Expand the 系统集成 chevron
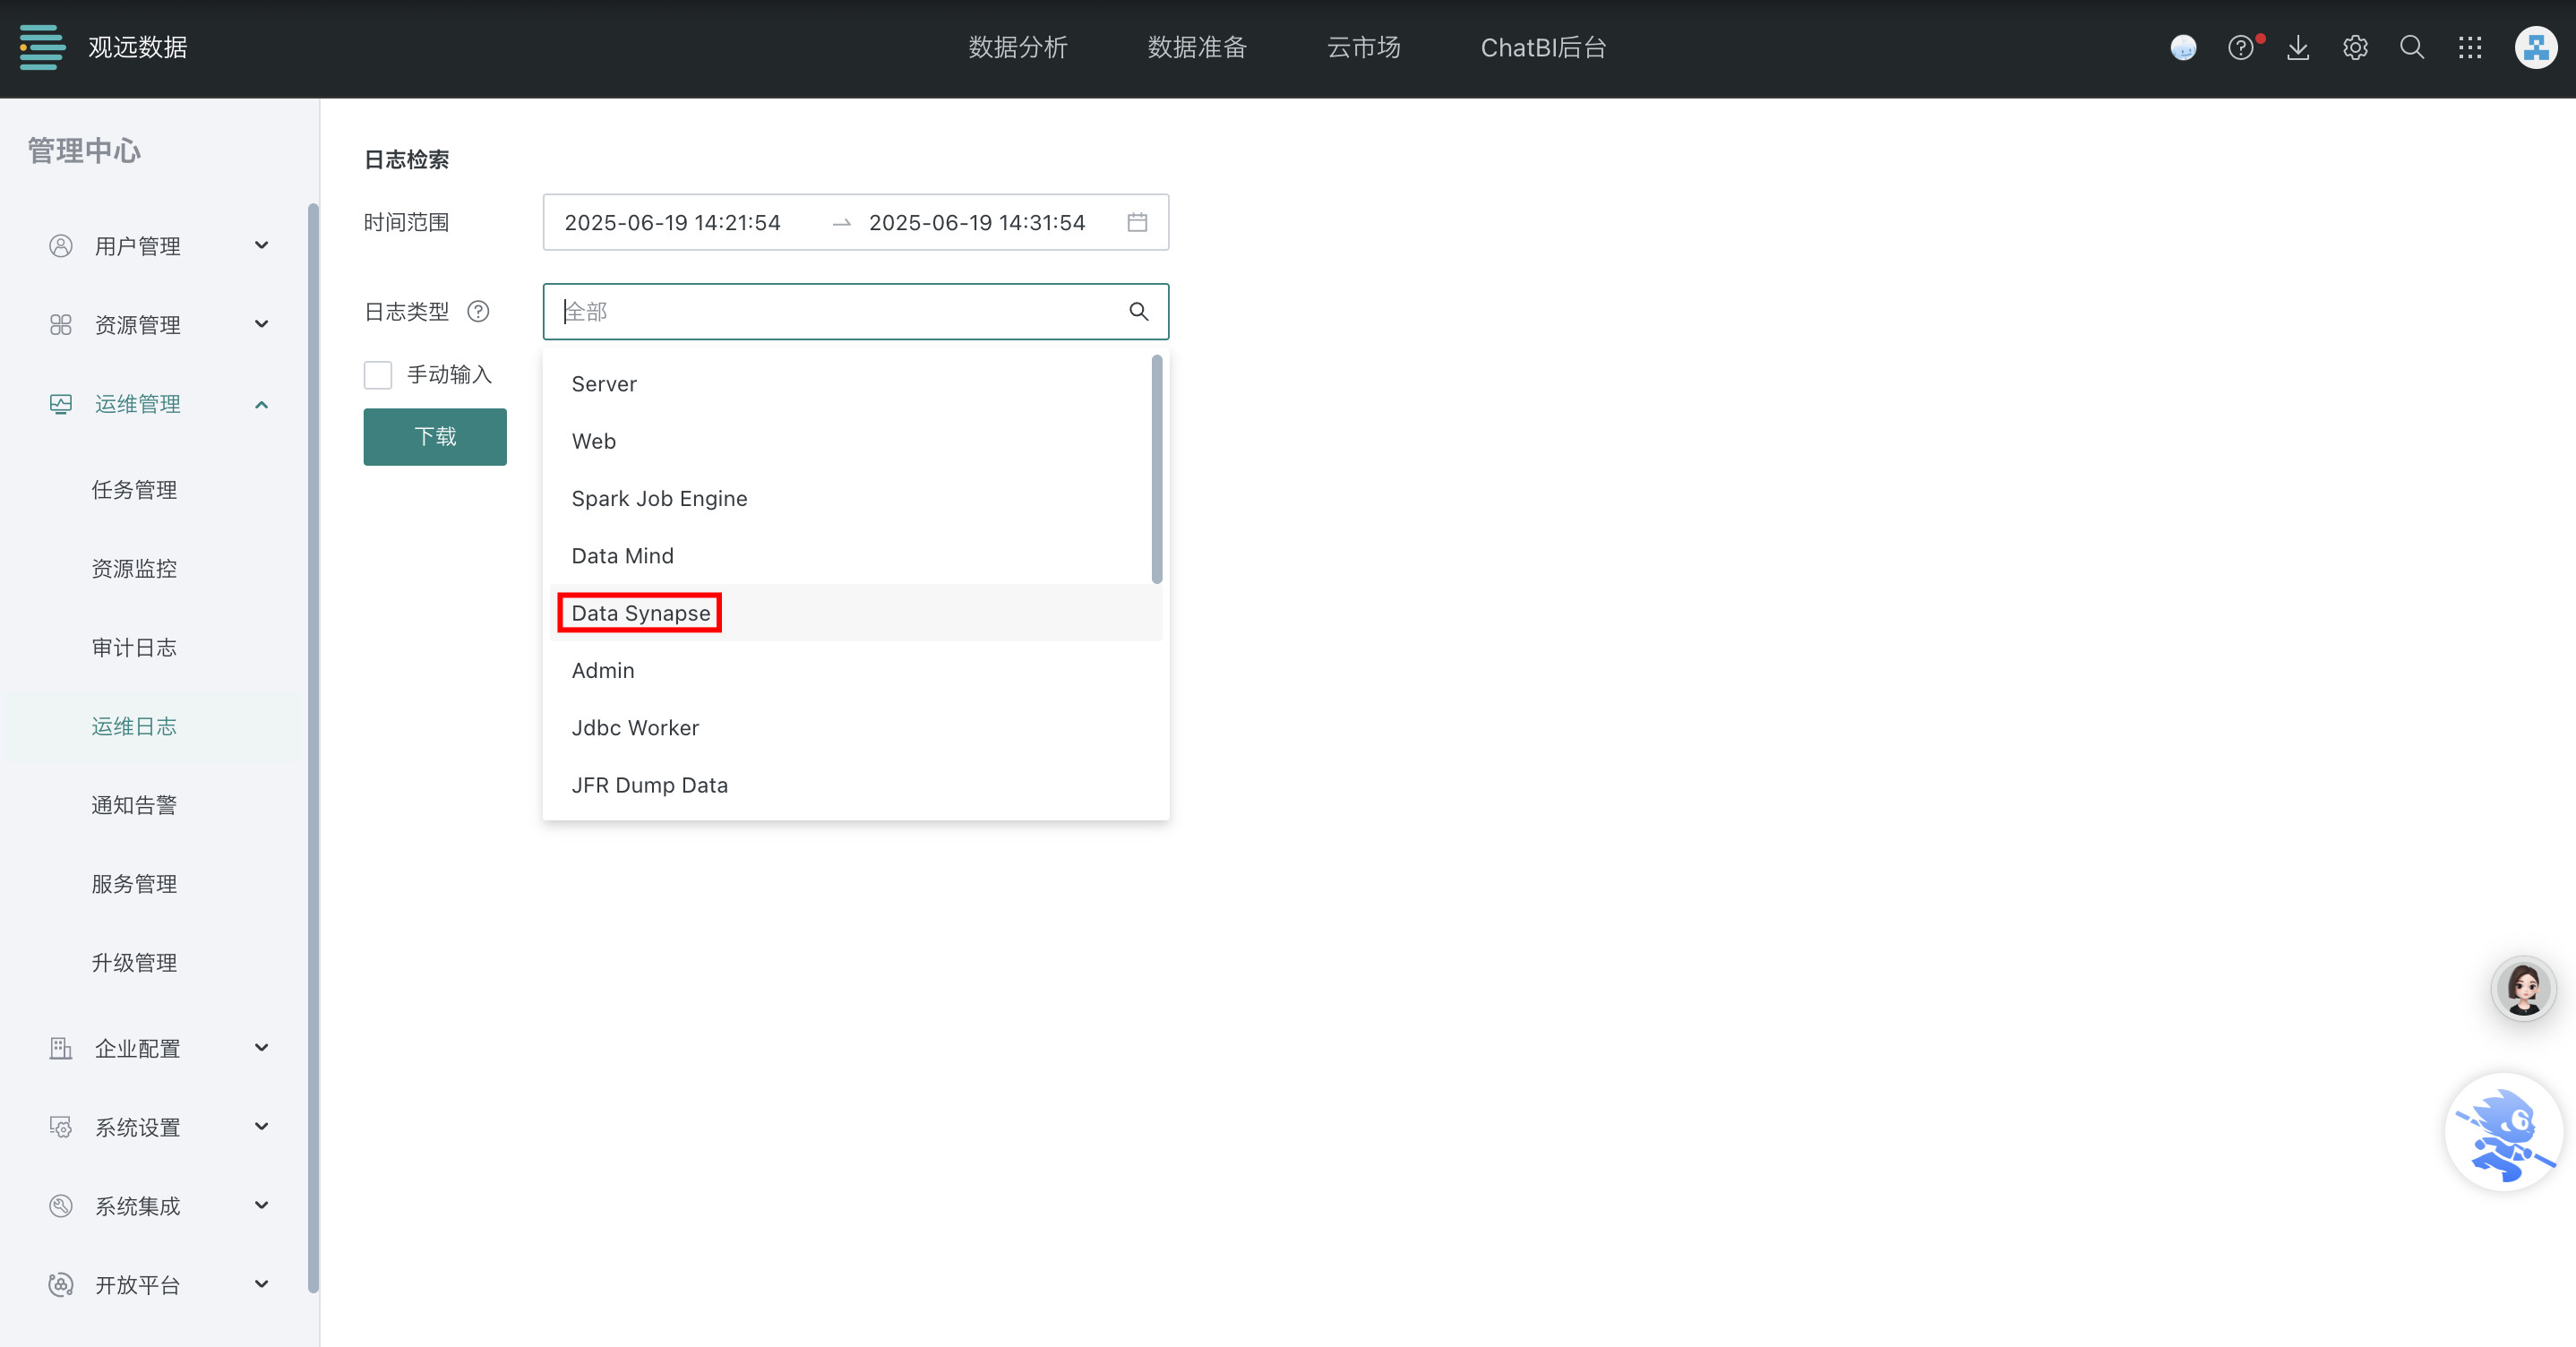The image size is (2576, 1347). [262, 1205]
